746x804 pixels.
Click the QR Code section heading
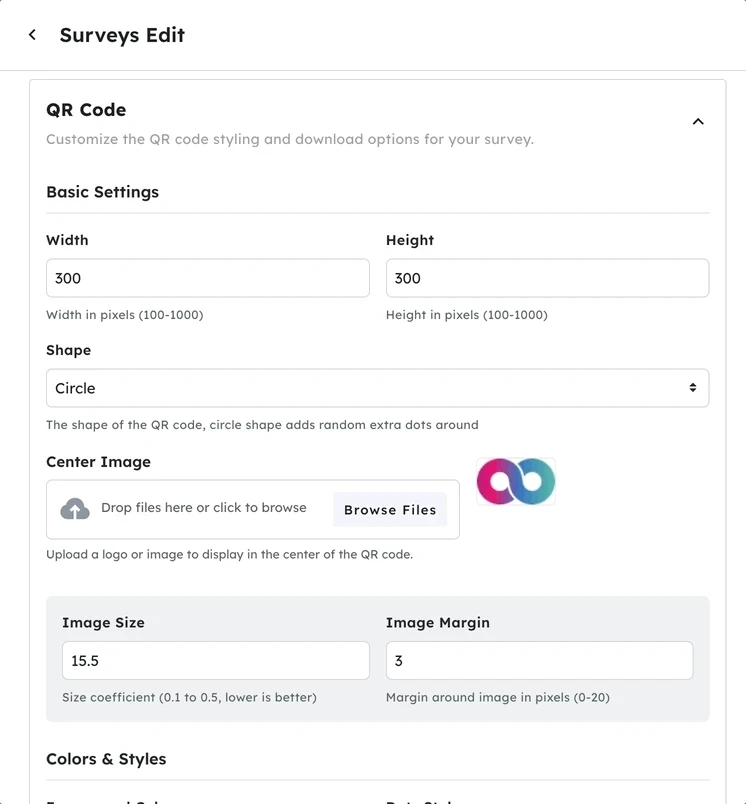(x=86, y=110)
